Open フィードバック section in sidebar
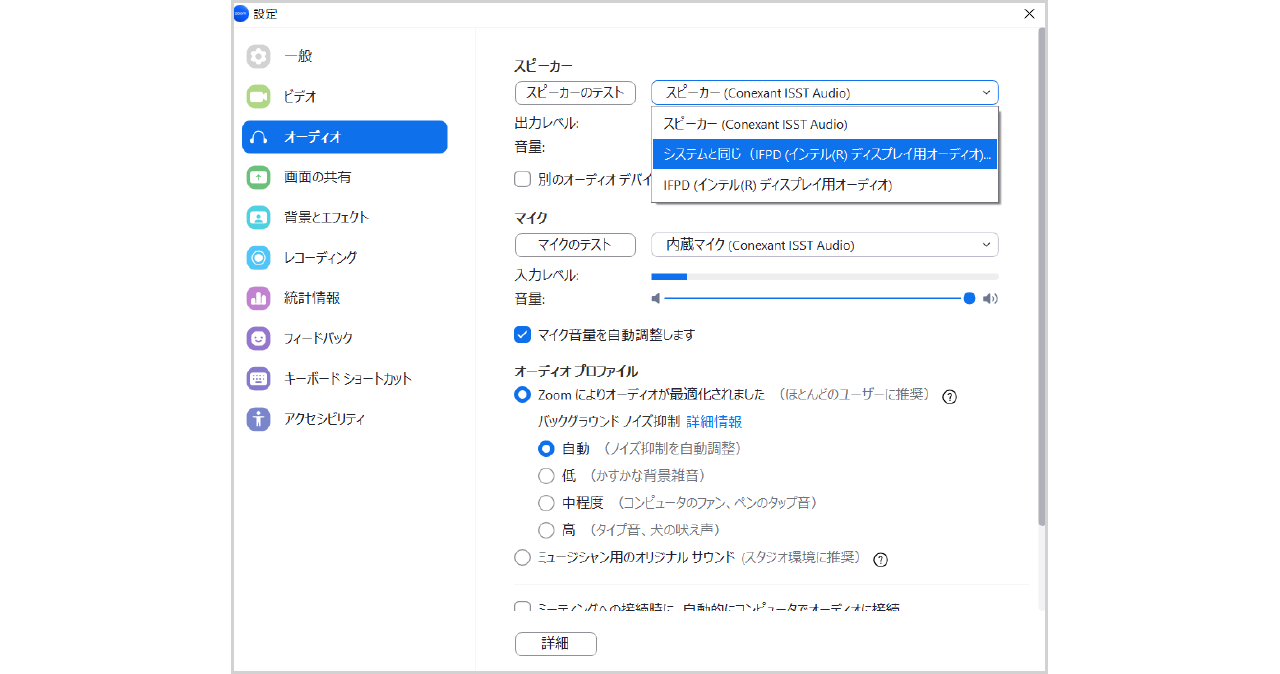1280x674 pixels. [x=318, y=338]
